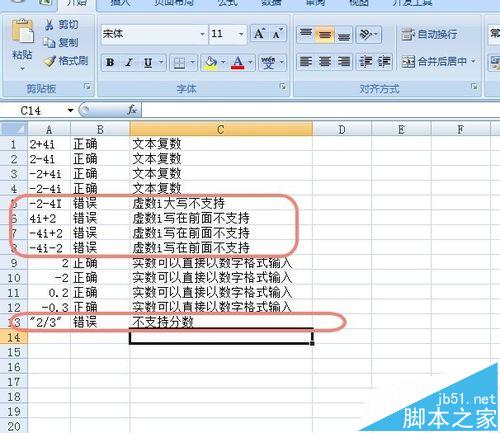The height and width of the screenshot is (433, 500).
Task: Select row 14 header
Action: click(x=14, y=337)
